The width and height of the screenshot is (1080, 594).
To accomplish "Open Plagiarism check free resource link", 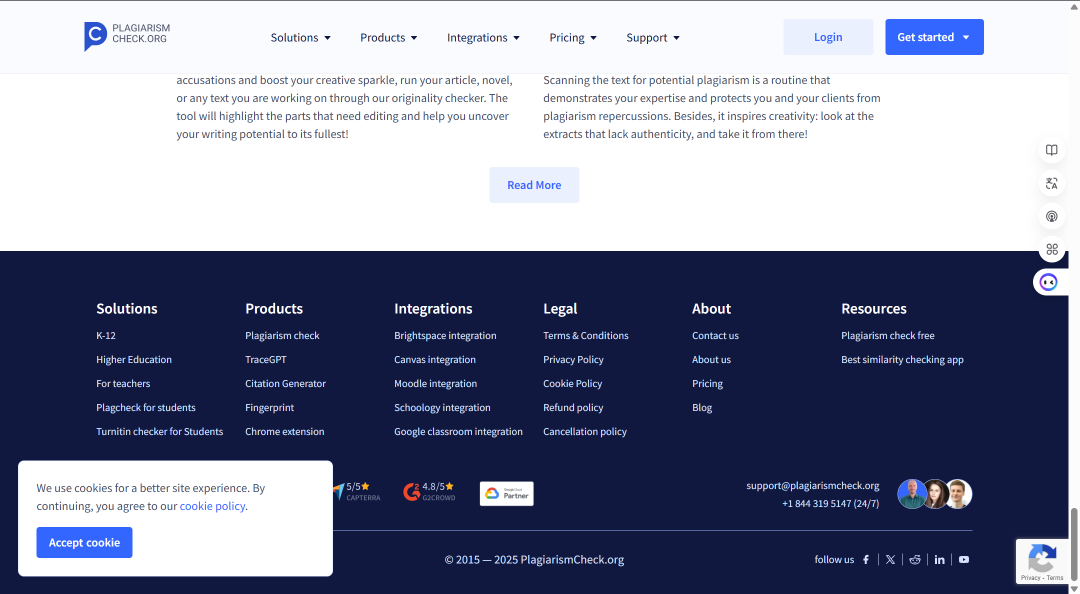I will pyautogui.click(x=887, y=336).
